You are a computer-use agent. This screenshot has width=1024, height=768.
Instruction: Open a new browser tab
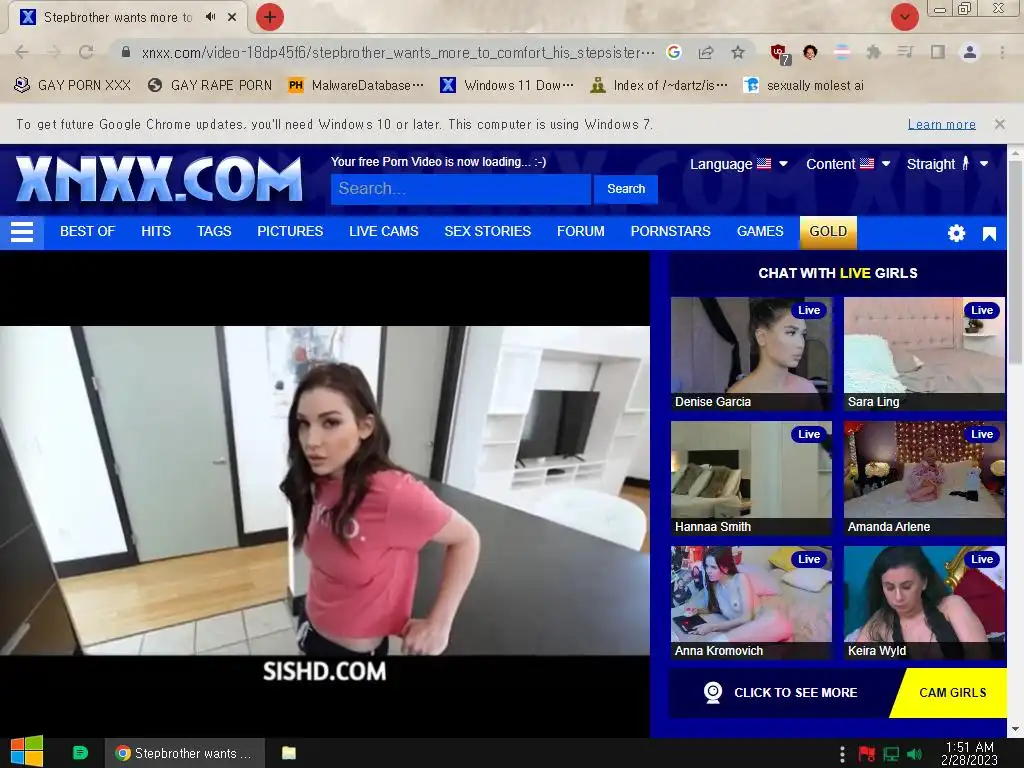269,17
